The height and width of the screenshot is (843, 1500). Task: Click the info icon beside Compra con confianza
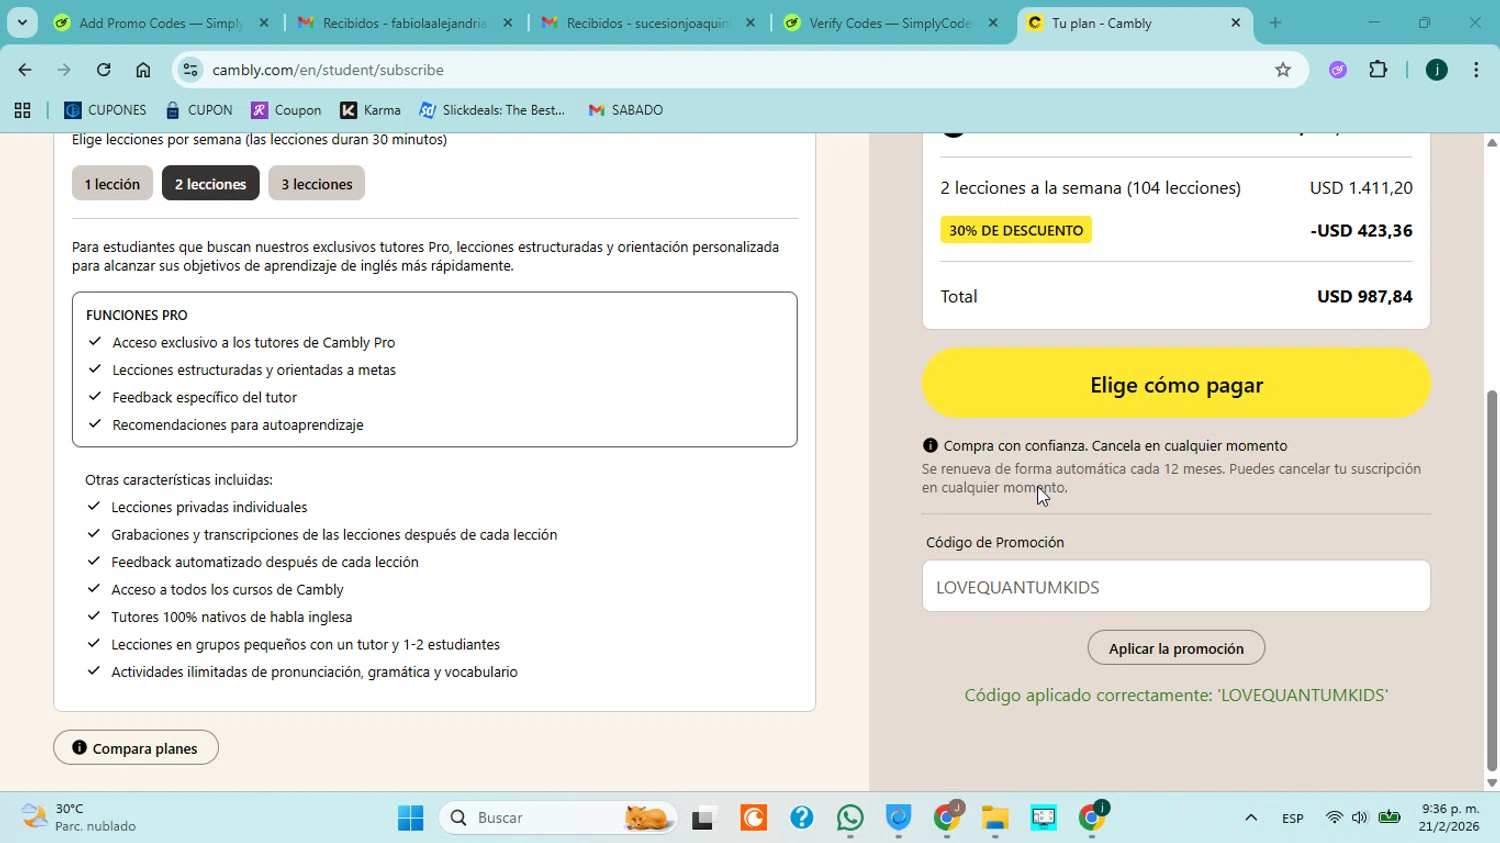point(930,446)
